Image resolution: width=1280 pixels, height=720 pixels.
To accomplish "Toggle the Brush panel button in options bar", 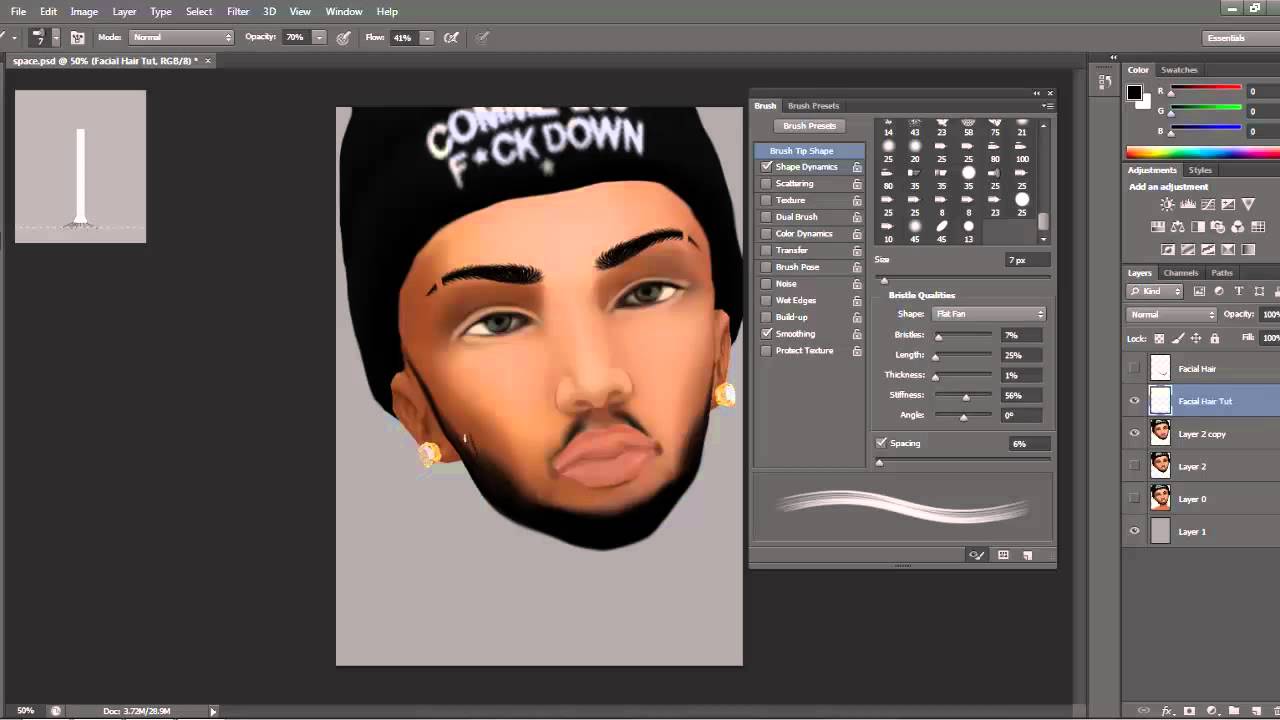I will coord(77,37).
